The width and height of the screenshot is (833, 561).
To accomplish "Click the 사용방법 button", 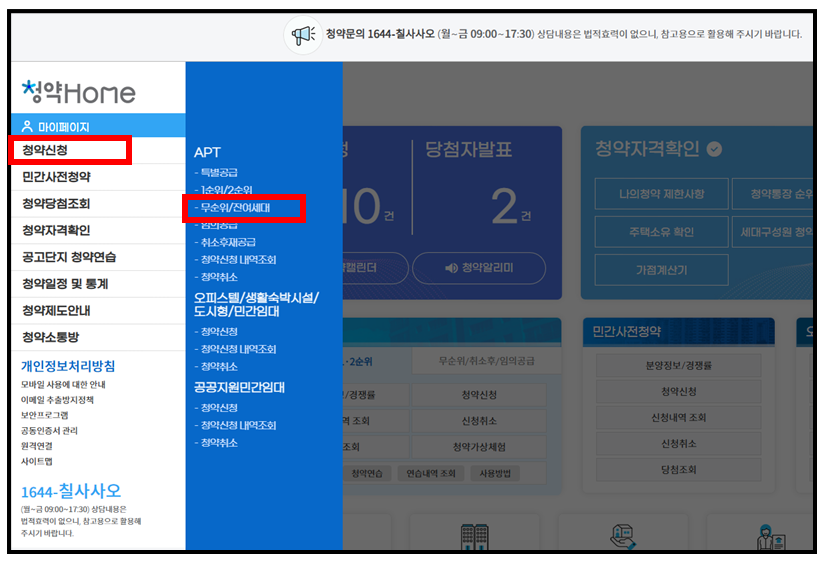I will [x=495, y=473].
